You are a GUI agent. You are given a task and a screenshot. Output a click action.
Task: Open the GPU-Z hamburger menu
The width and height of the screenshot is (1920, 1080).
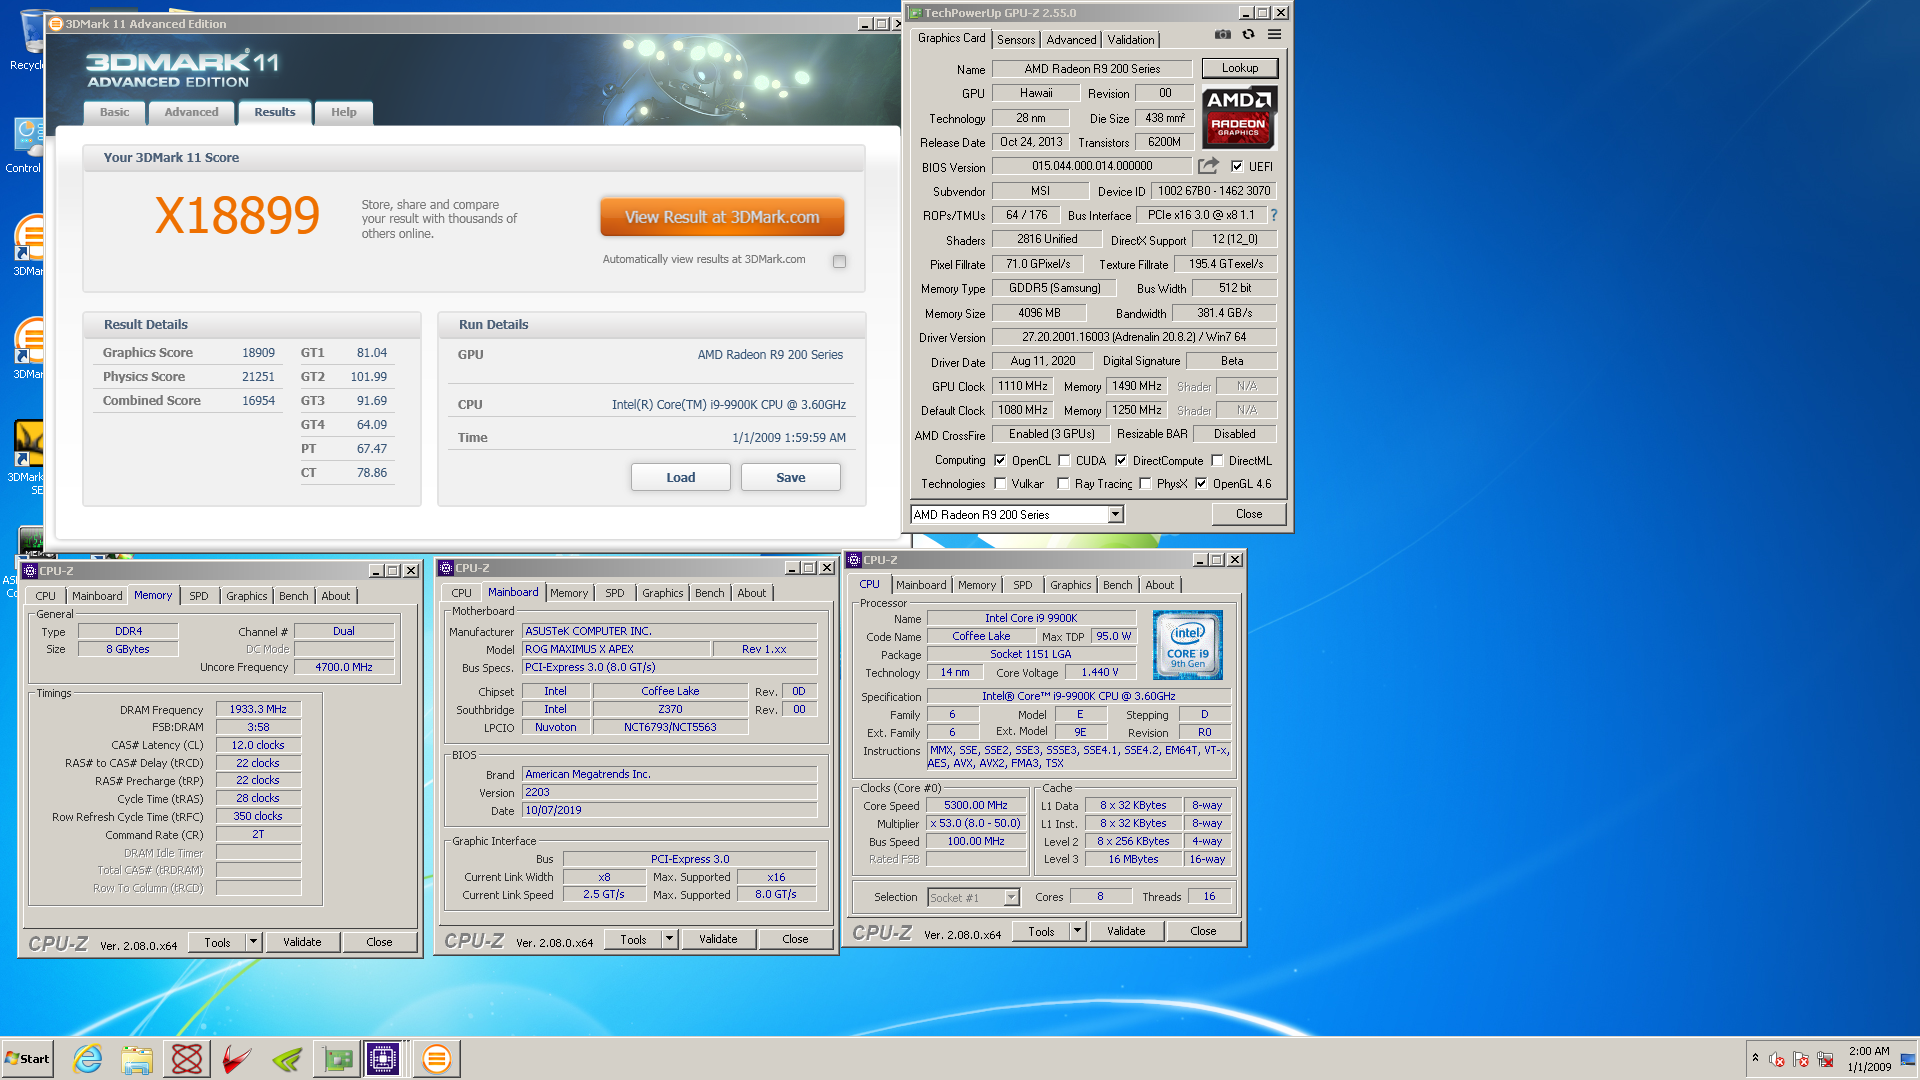[x=1274, y=34]
